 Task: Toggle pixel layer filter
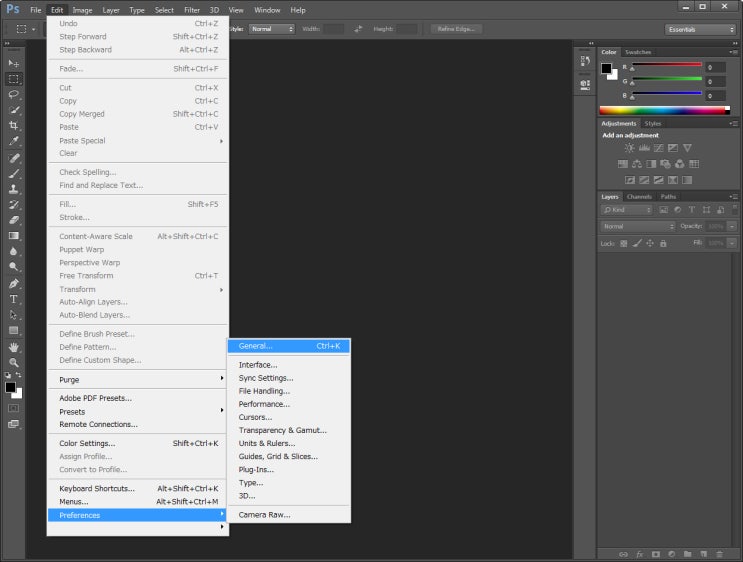point(663,210)
